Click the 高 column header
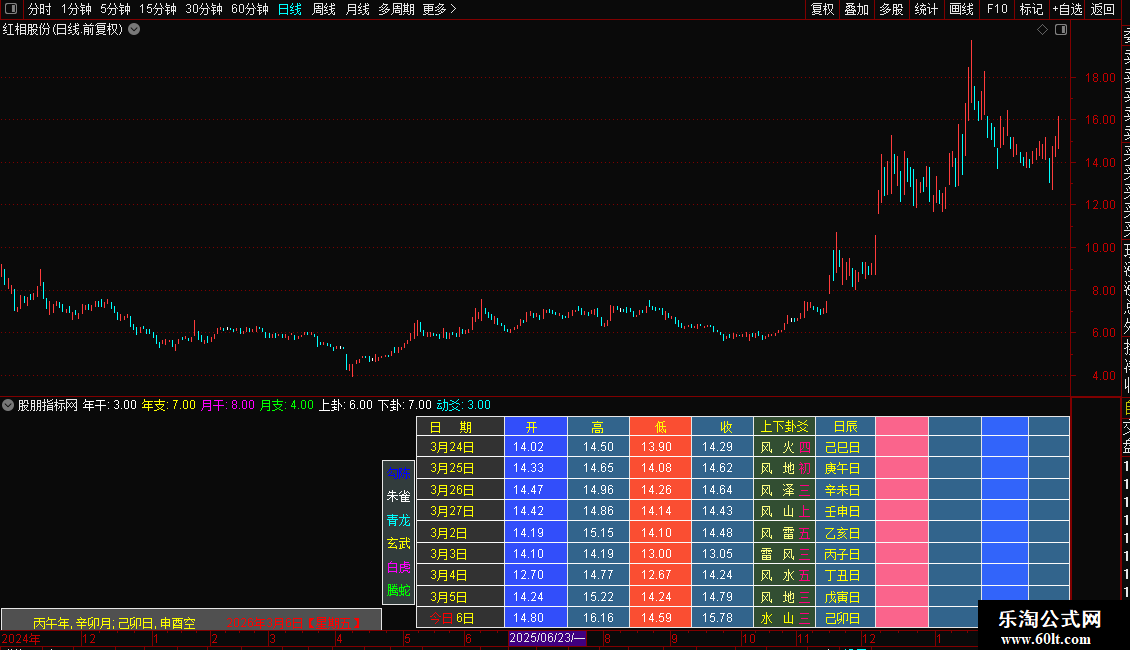This screenshot has height=650, width=1130. [598, 427]
